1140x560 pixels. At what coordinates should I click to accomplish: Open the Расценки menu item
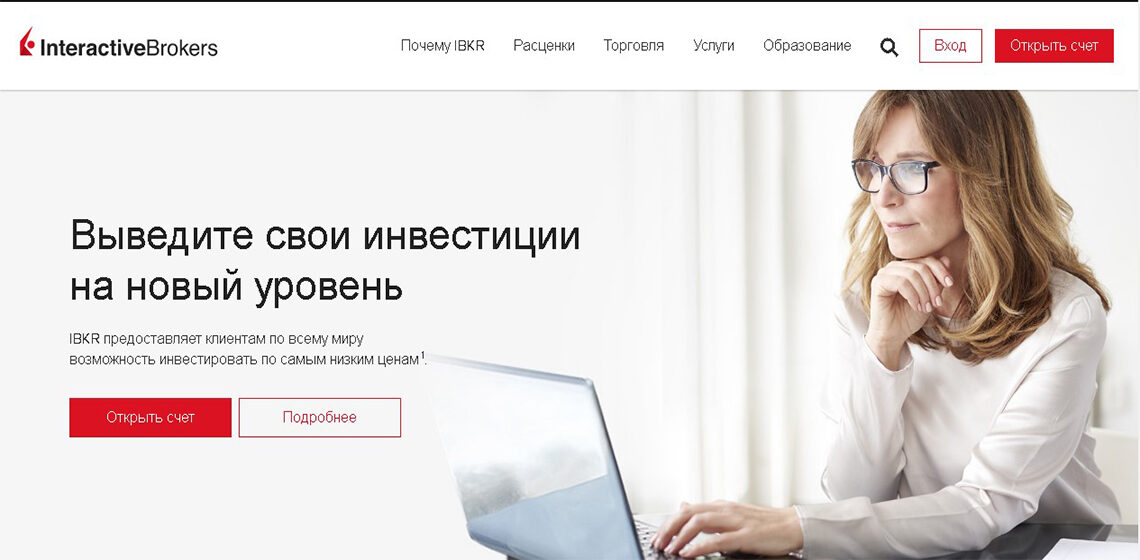coord(544,46)
